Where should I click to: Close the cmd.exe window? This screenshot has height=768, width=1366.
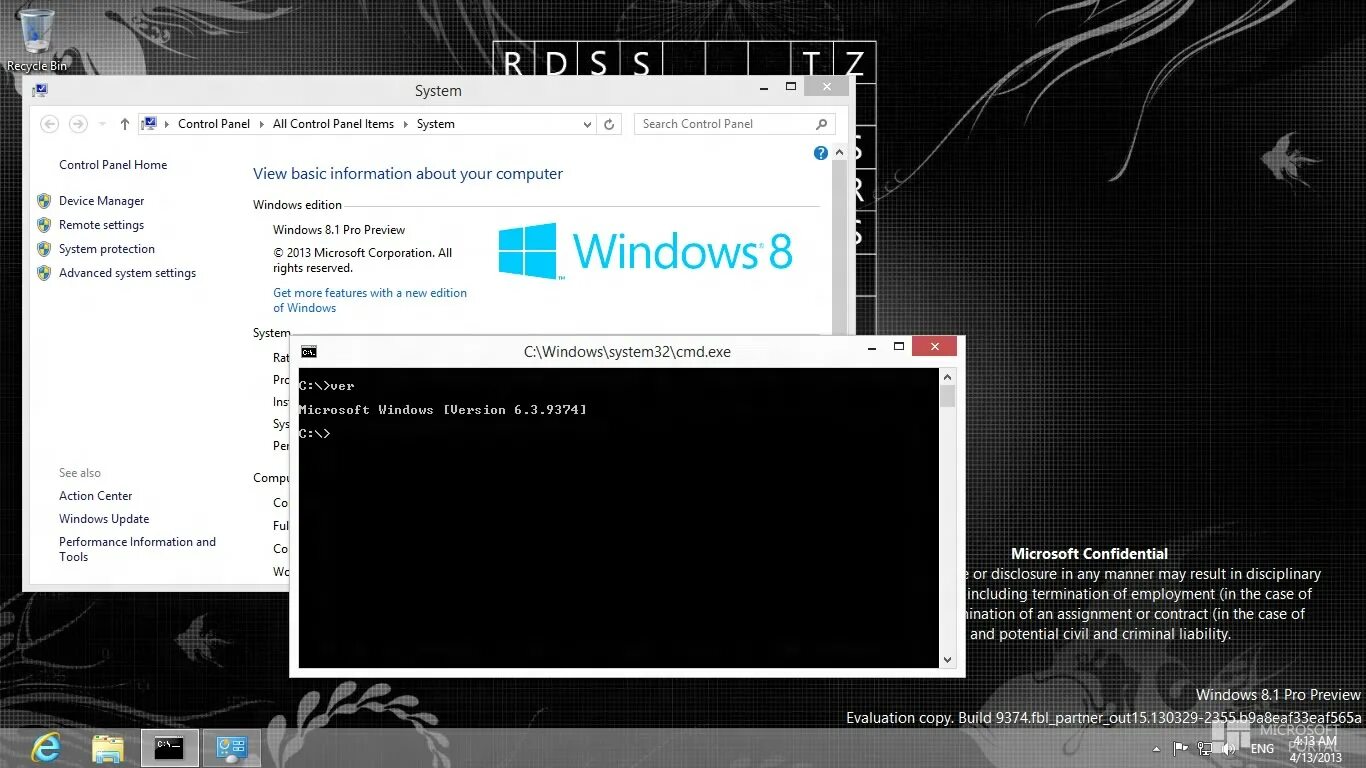934,346
